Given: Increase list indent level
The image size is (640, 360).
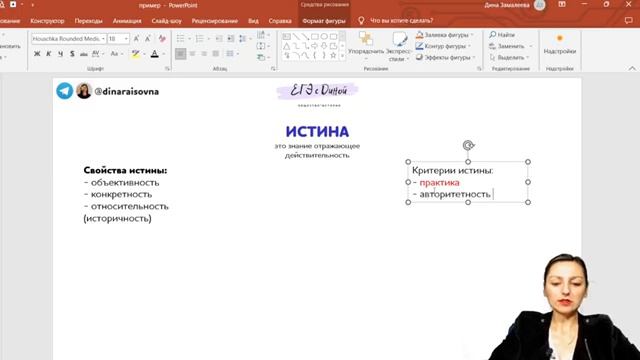Looking at the screenshot, I should click(x=231, y=39).
